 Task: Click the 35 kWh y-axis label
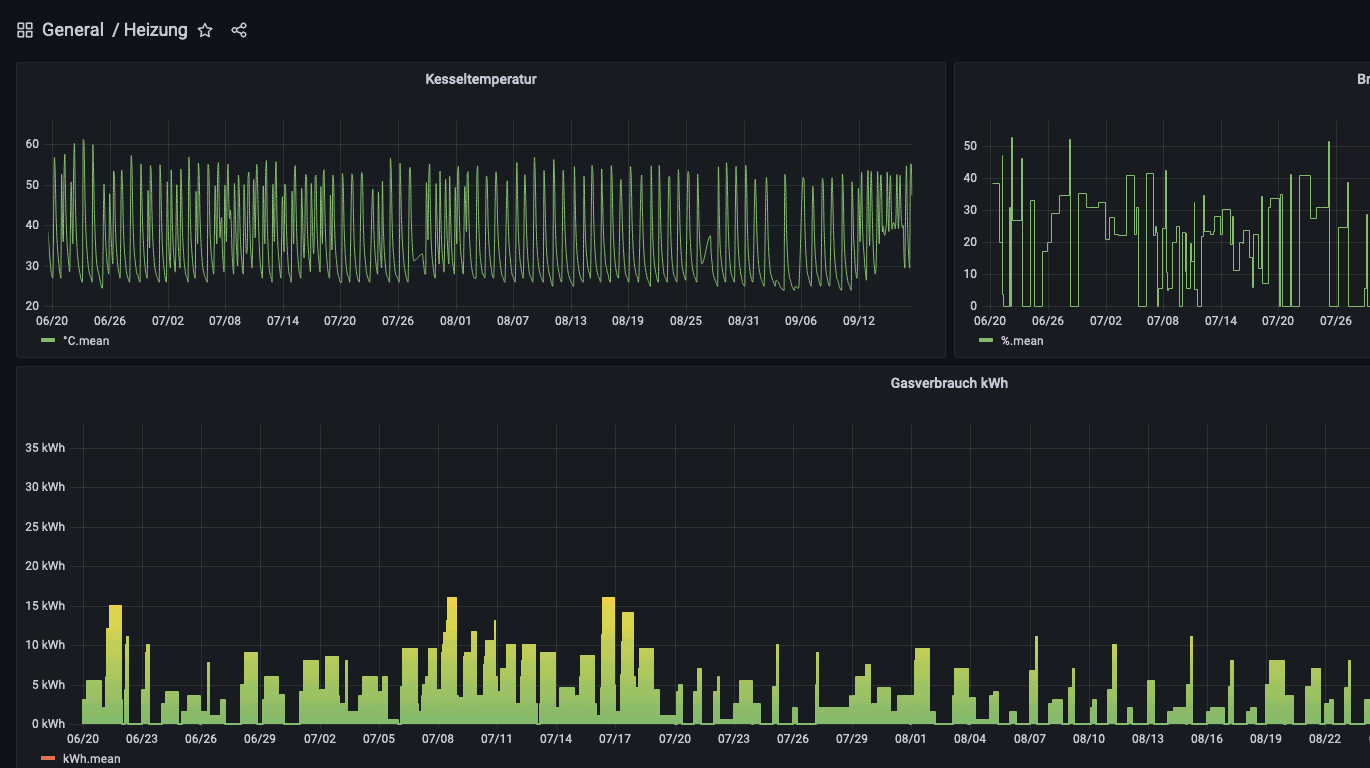coord(45,448)
